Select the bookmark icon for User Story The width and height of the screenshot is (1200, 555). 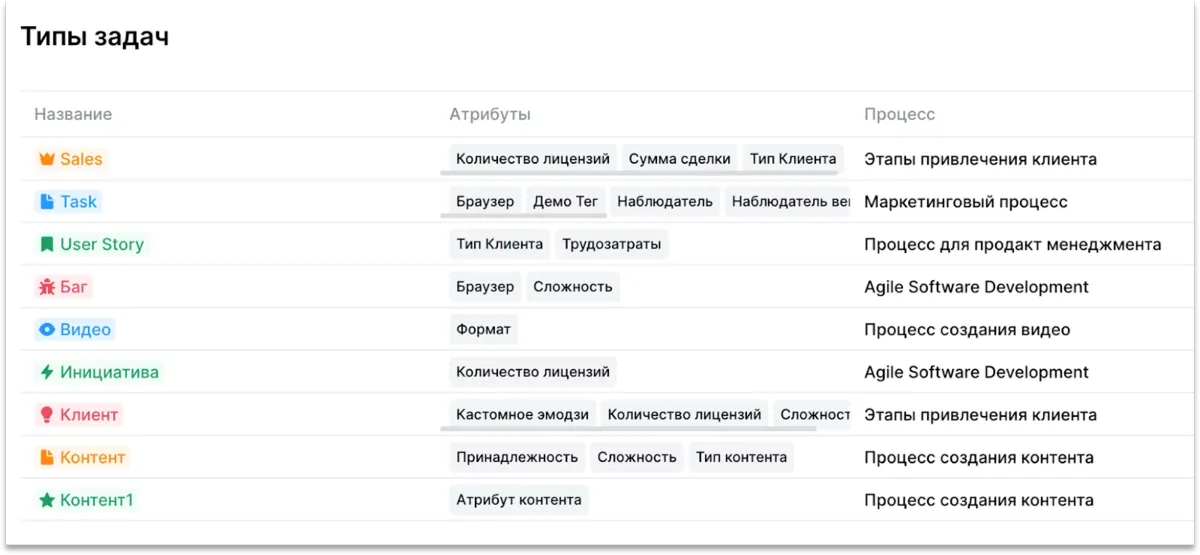click(x=46, y=244)
